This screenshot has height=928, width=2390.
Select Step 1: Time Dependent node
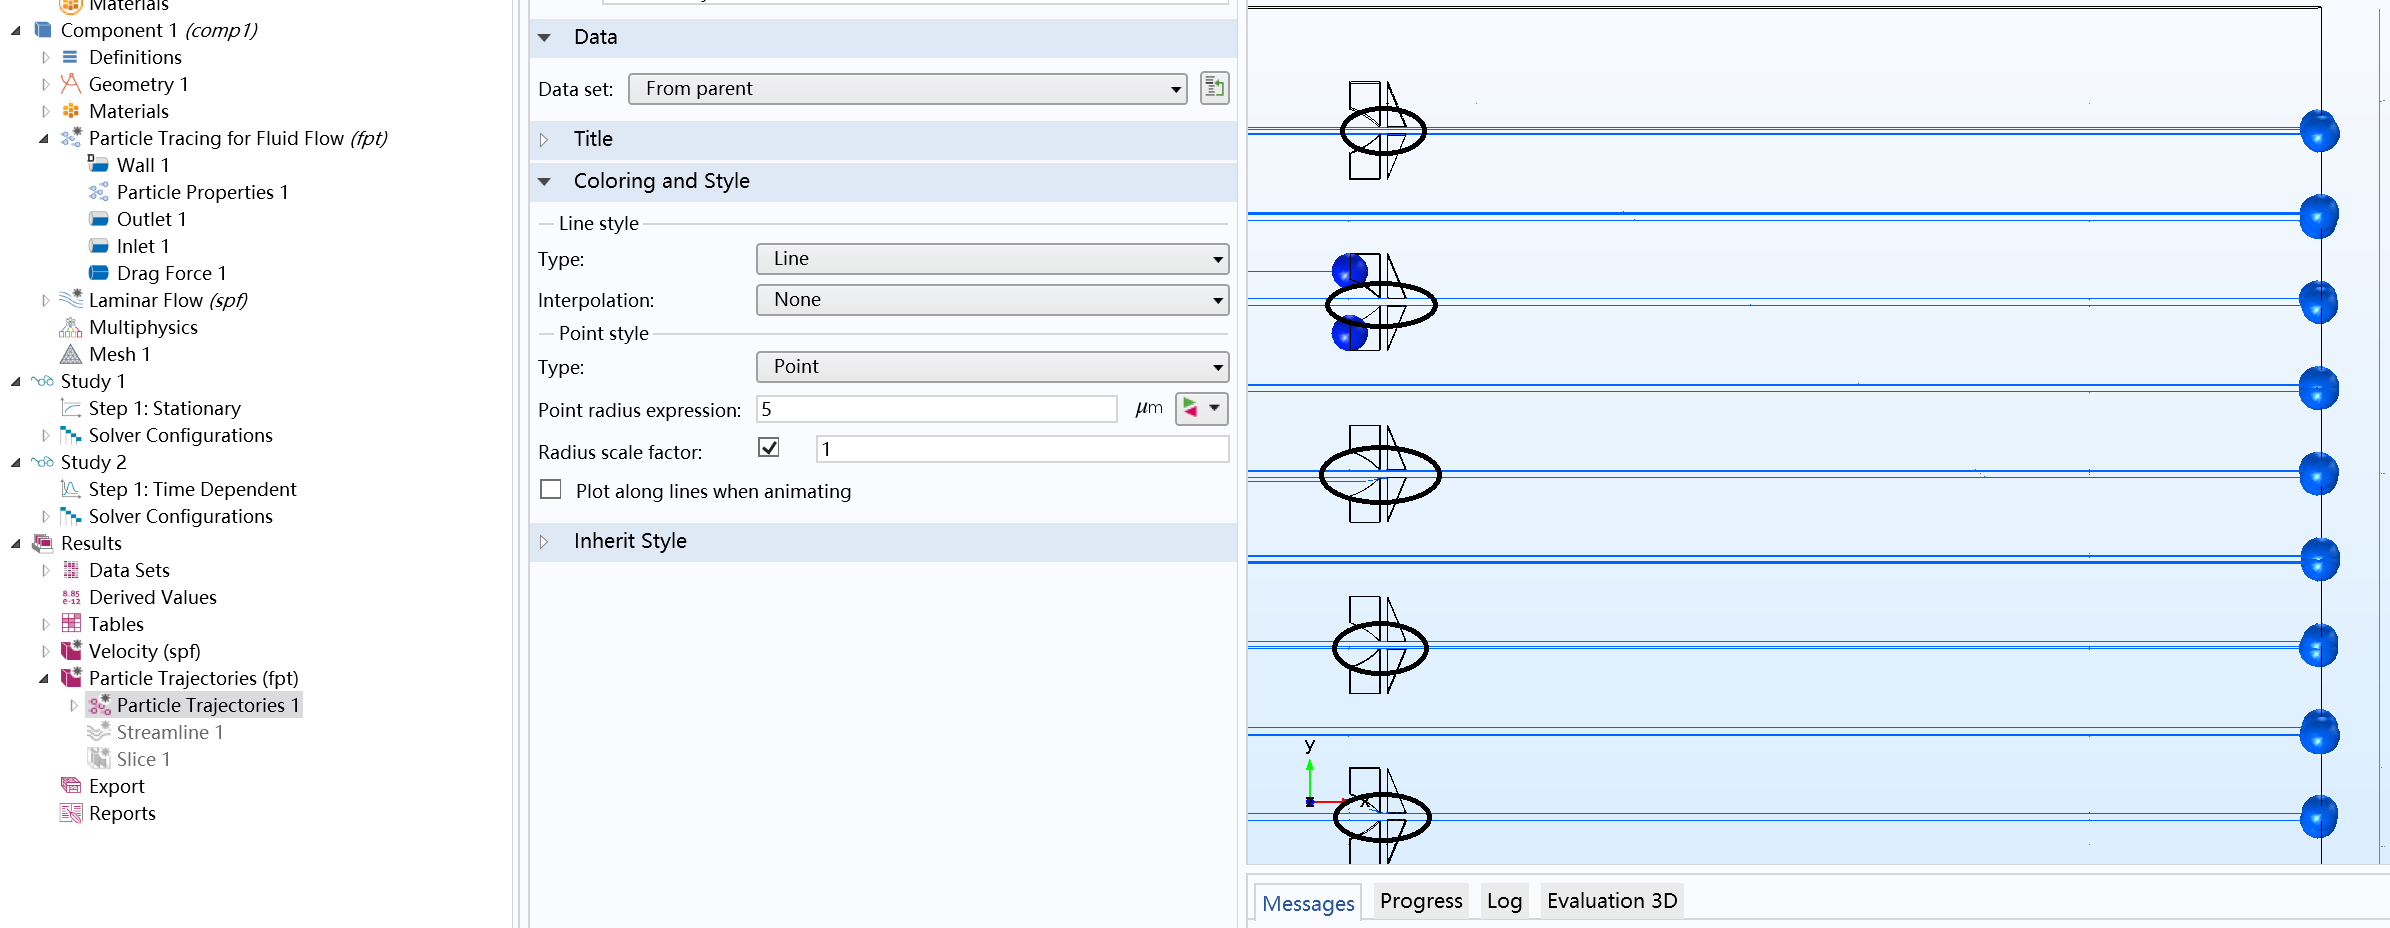pos(192,489)
